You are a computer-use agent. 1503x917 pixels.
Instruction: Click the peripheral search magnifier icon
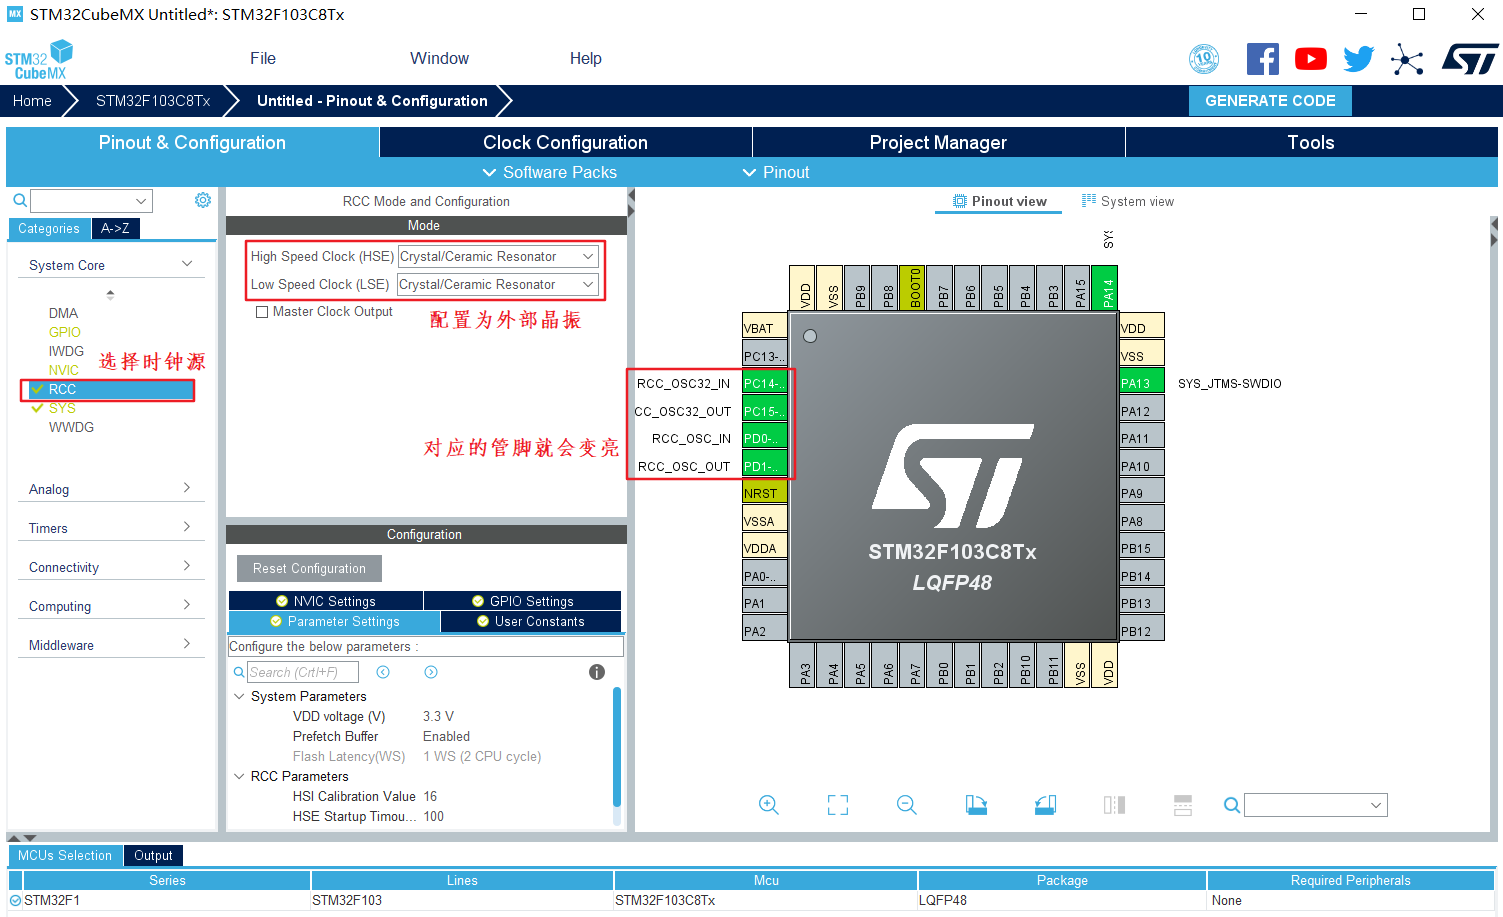[19, 201]
